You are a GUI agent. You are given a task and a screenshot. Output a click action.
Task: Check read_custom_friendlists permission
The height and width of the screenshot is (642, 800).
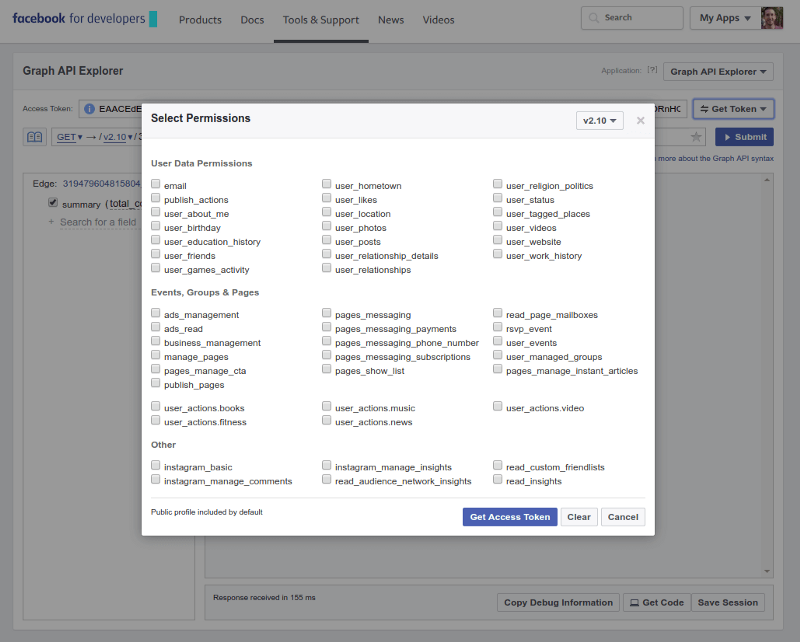tap(497, 465)
